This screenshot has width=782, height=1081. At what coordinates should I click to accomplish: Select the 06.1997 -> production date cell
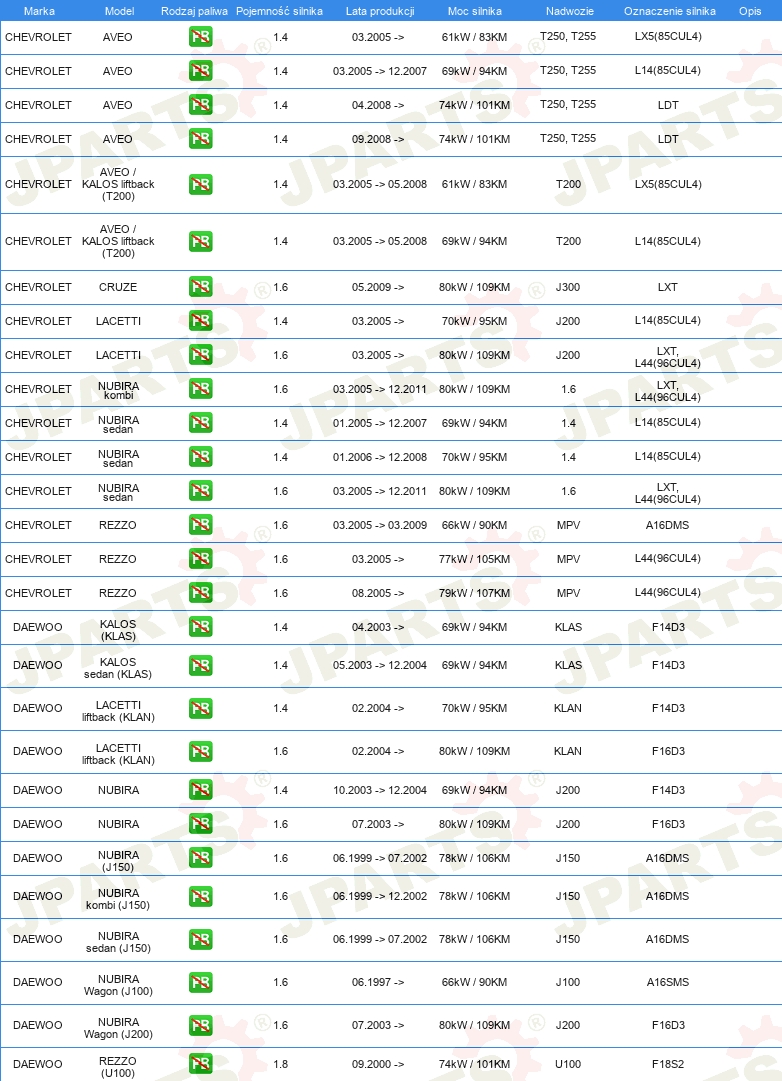378,982
